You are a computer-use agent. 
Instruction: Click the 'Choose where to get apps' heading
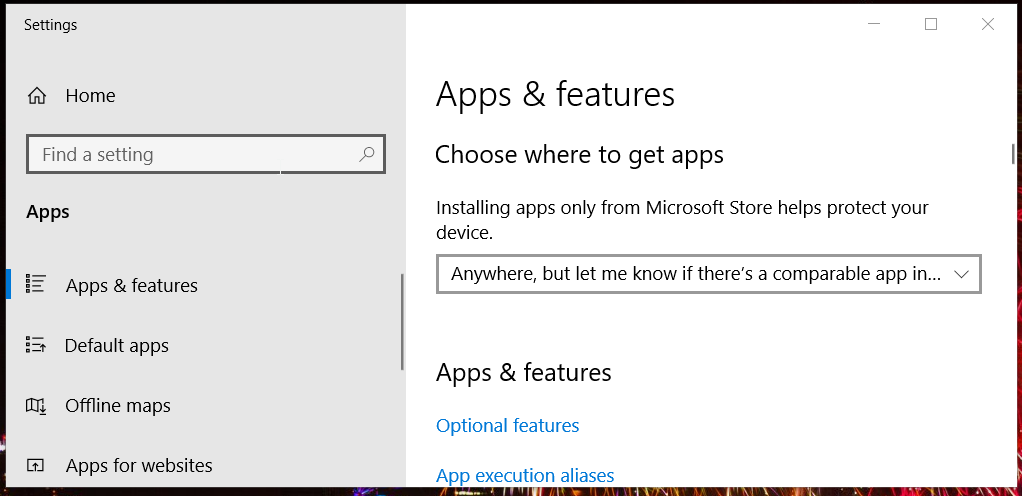click(x=579, y=154)
